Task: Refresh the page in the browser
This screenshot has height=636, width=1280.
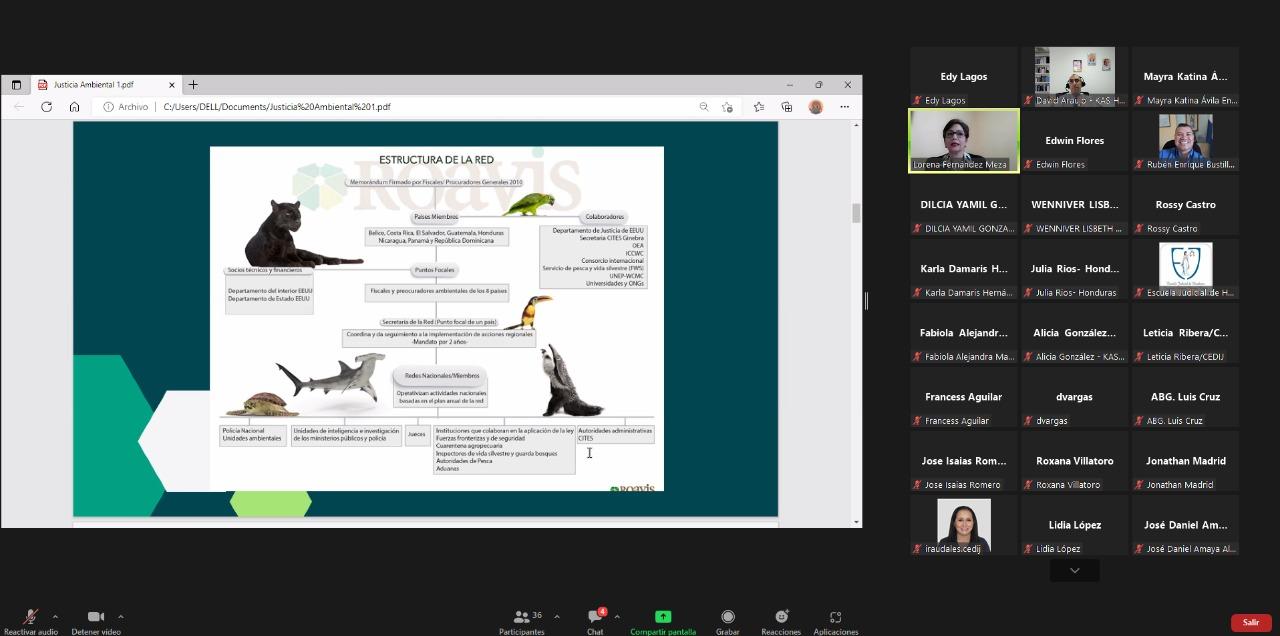Action: pos(46,107)
